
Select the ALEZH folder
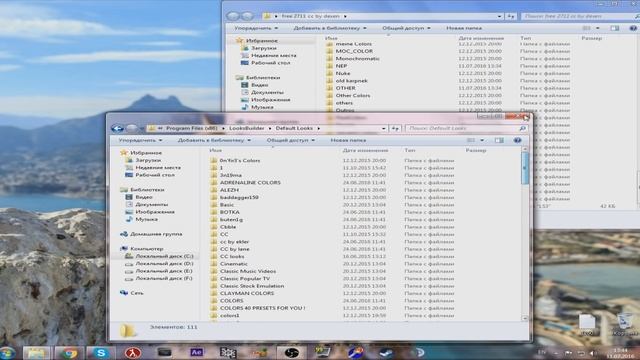pyautogui.click(x=229, y=190)
